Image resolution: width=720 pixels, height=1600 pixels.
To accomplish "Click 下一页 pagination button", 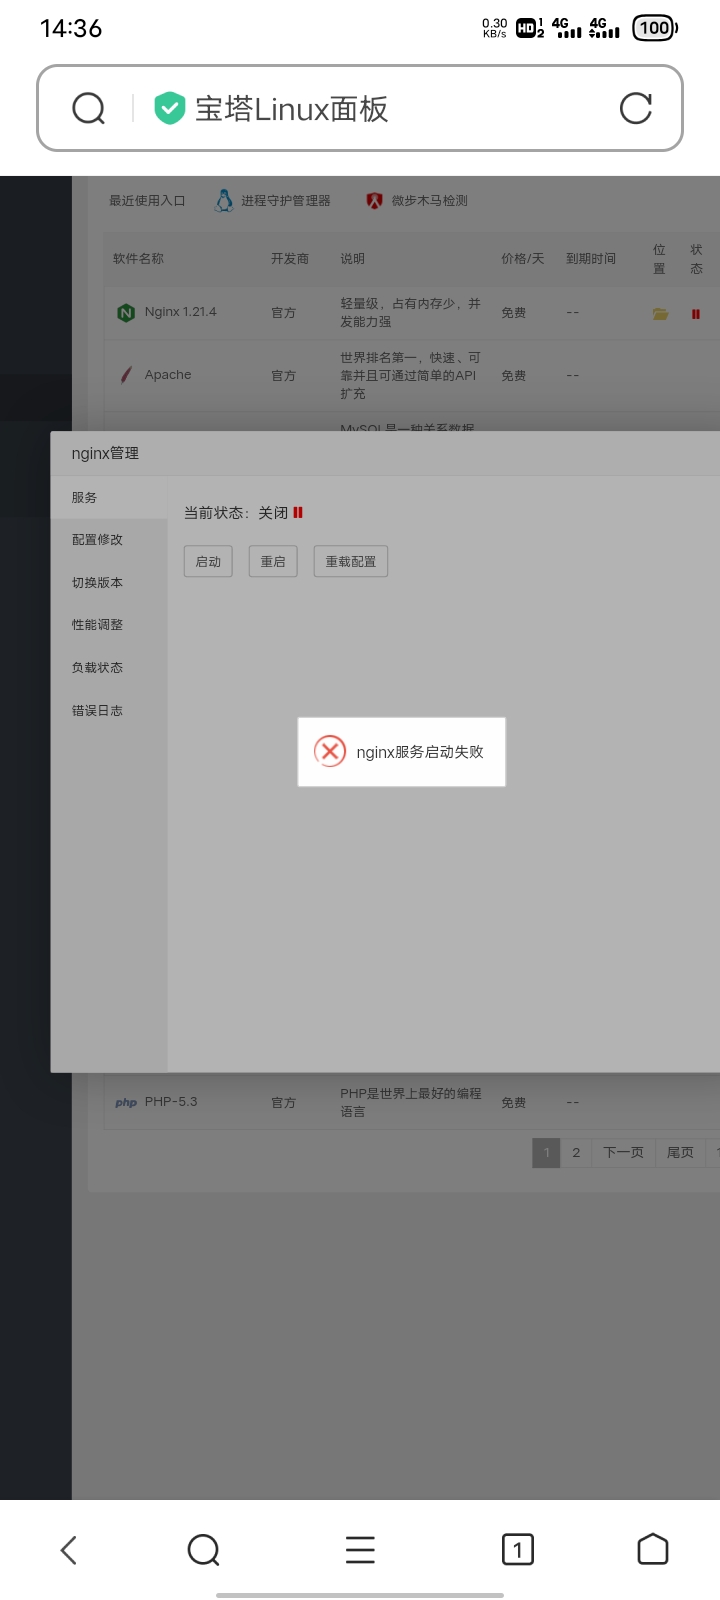I will point(623,1153).
